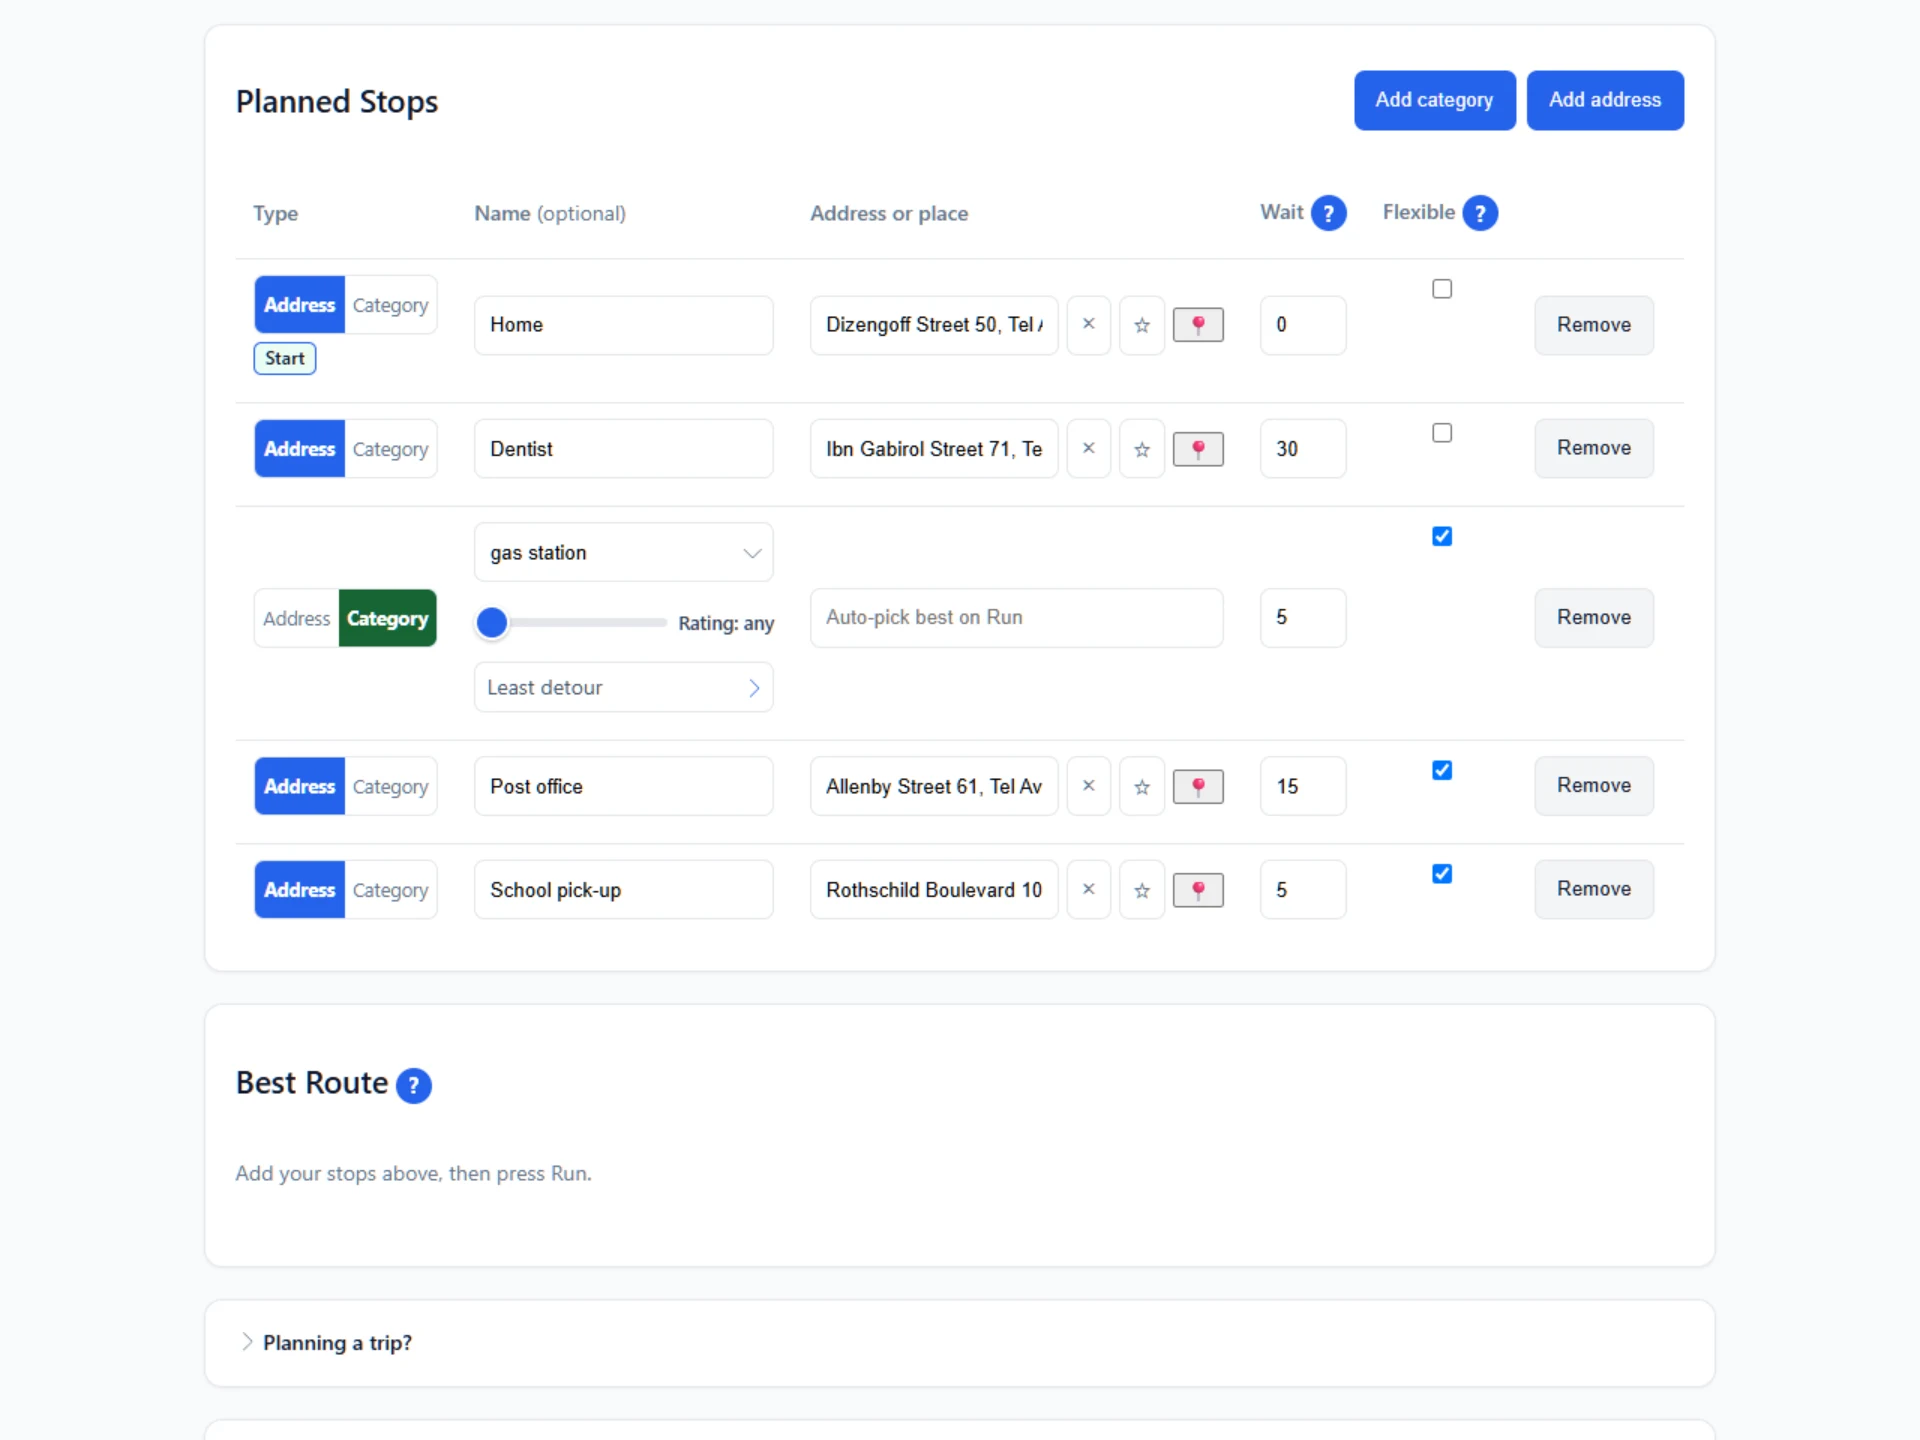Remove the School pick-up stop
The image size is (1920, 1440).
pyautogui.click(x=1594, y=889)
